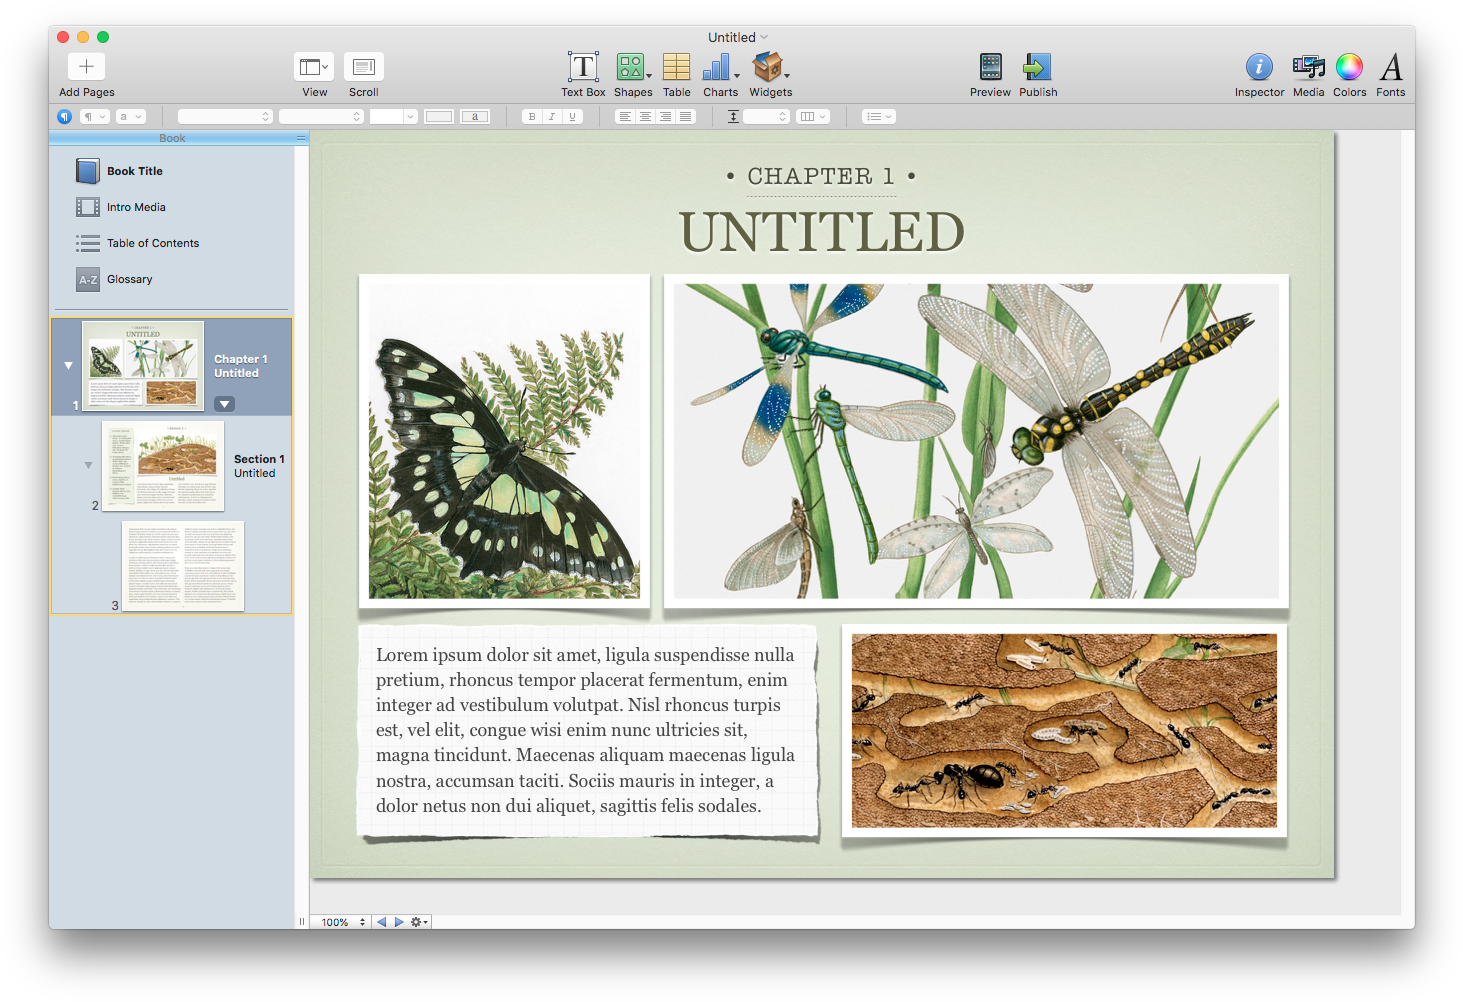
Task: Select Table of Contents in the sidebar
Action: [149, 243]
